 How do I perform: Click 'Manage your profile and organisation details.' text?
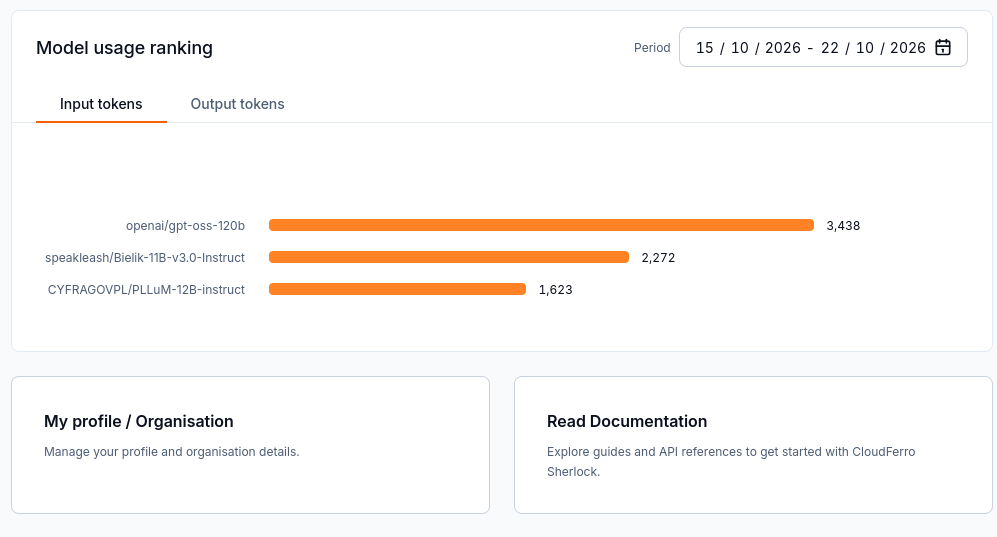[x=172, y=452]
